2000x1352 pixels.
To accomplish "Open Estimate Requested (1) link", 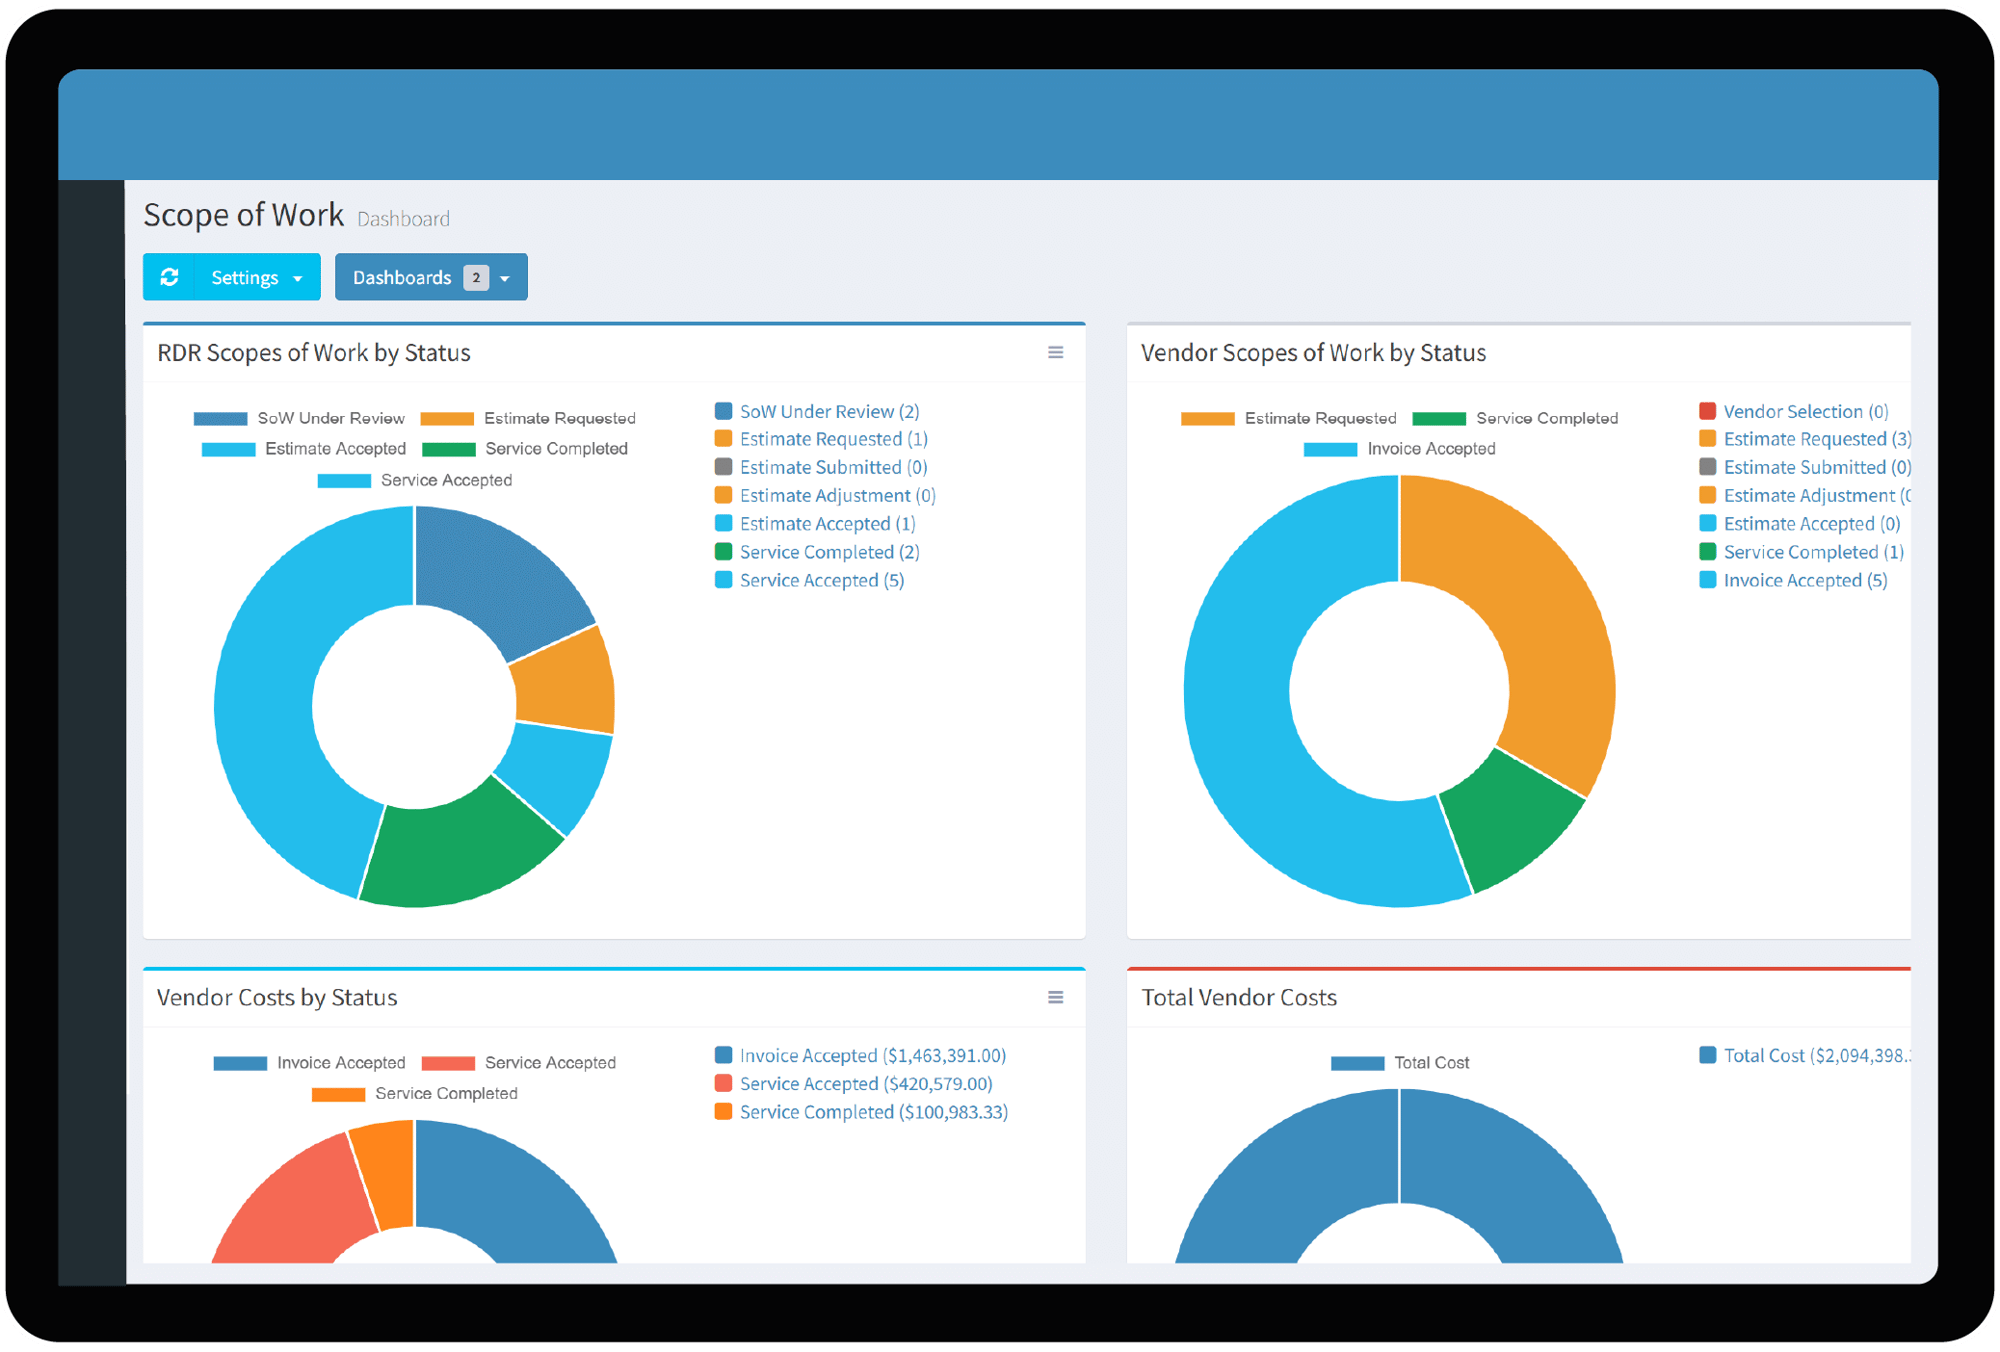I will click(x=833, y=439).
